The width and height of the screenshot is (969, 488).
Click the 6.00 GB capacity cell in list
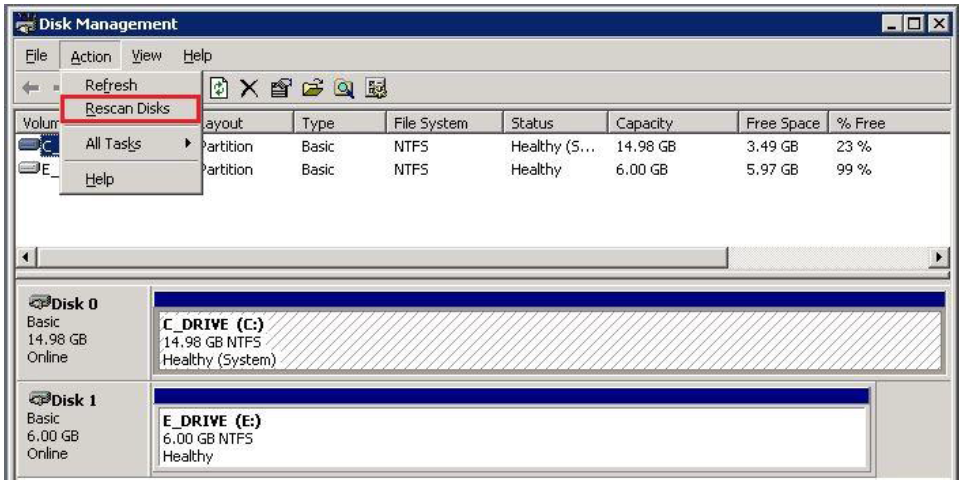641,169
